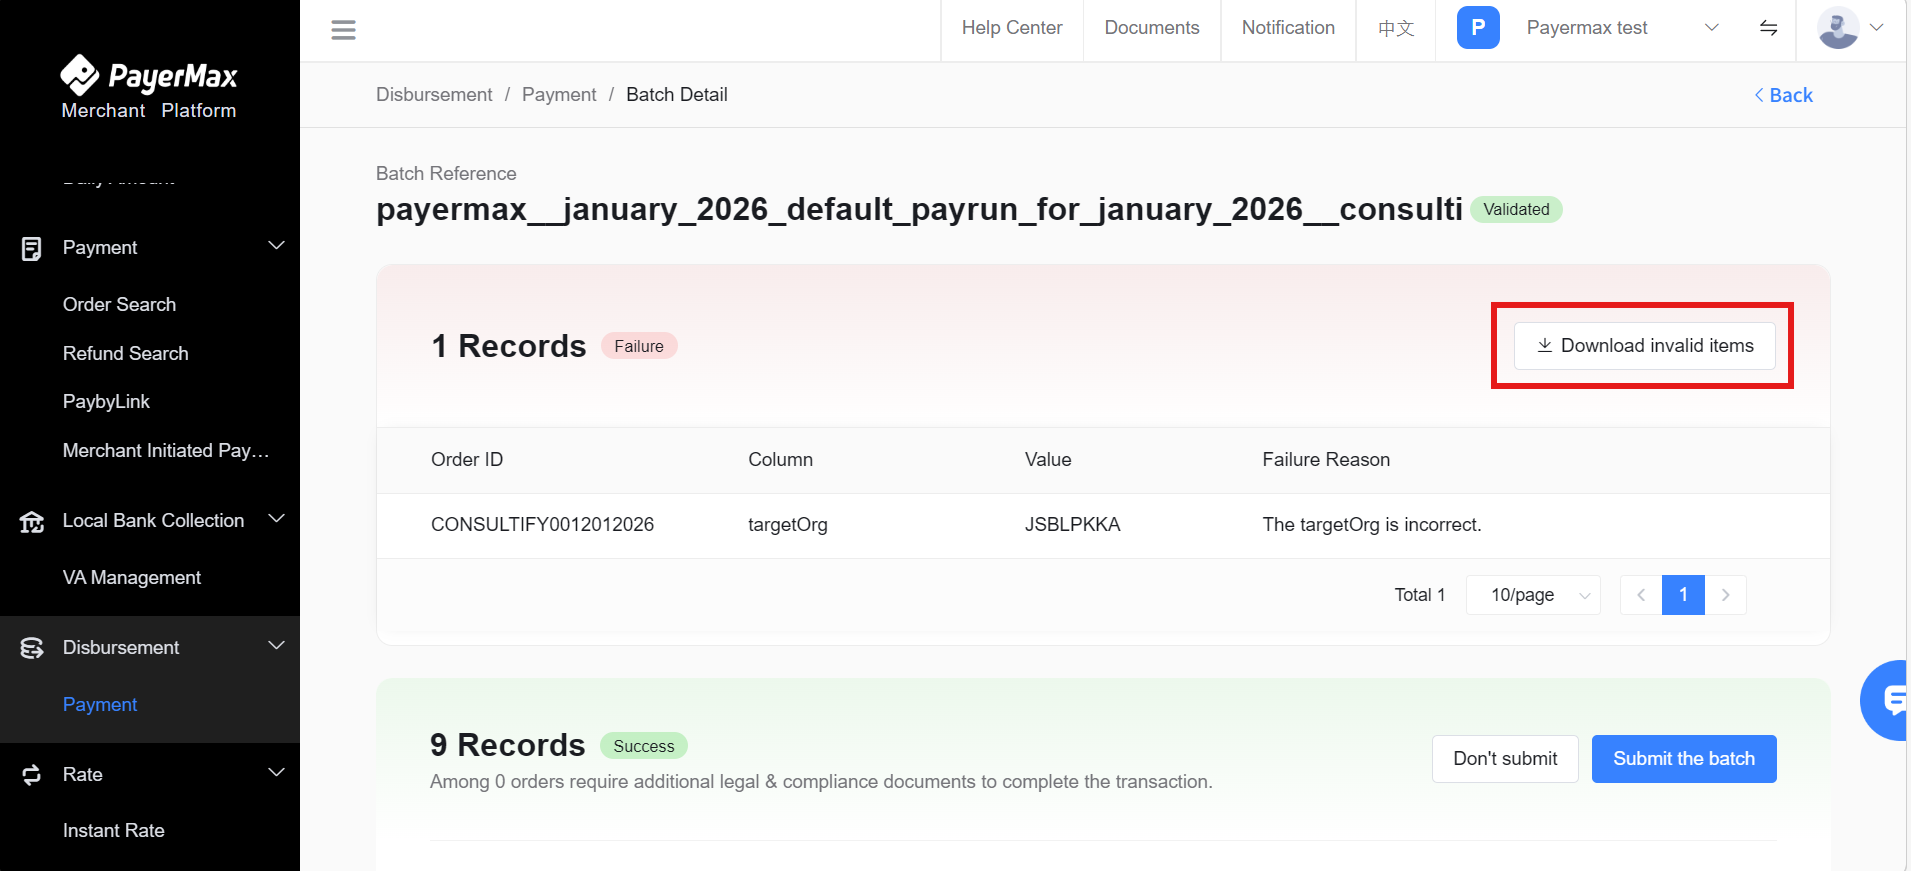Open the user avatar menu

[x=1849, y=28]
